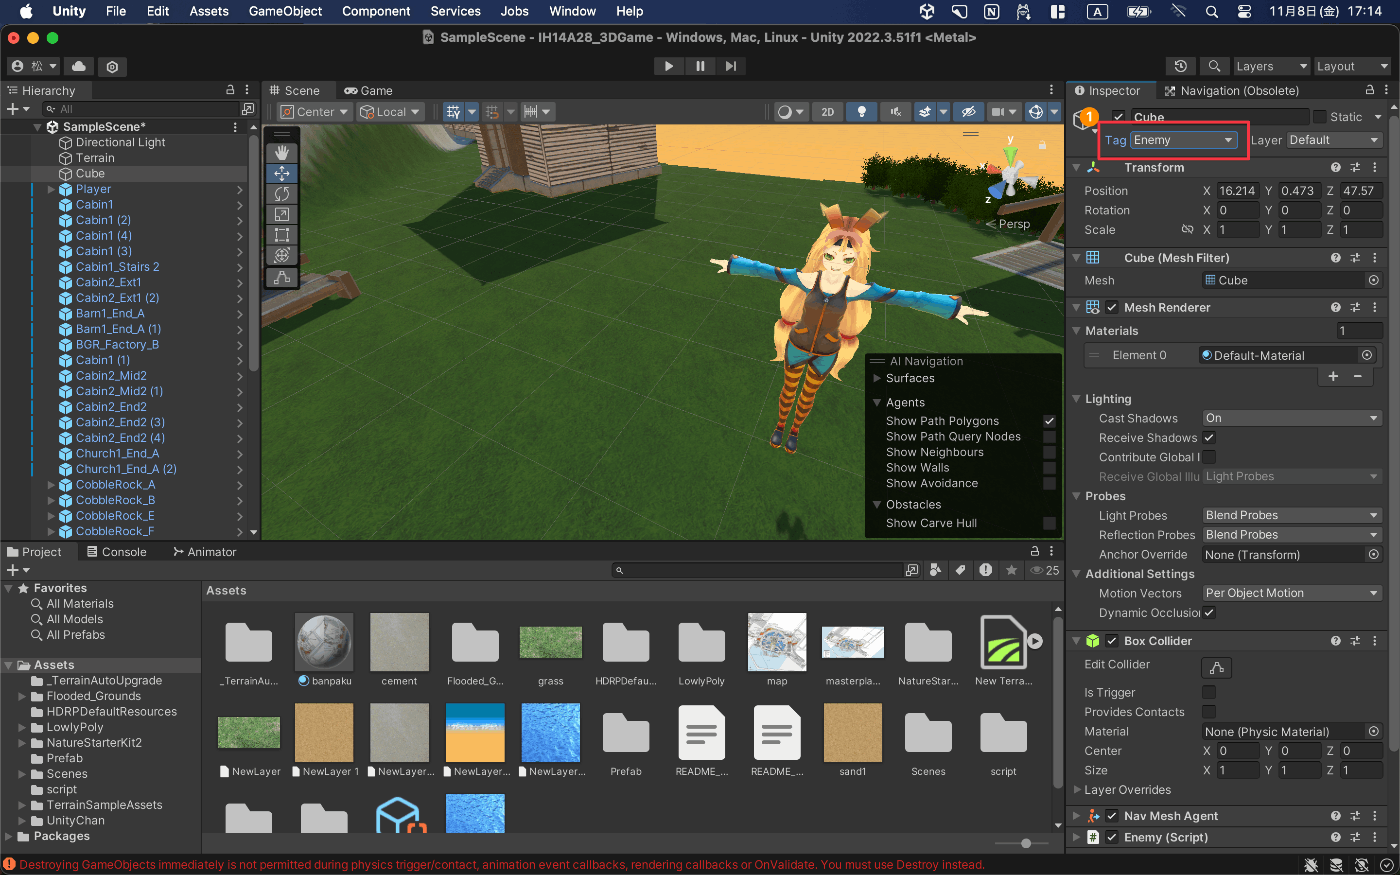
Task: Click the Edit Collider button icon
Action: (1216, 667)
